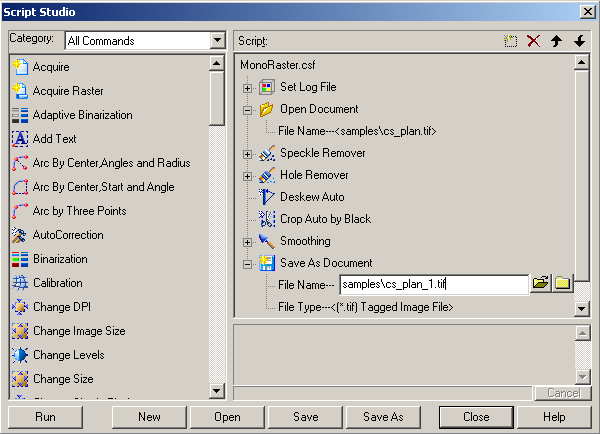Screen dimensions: 600x434
Task: Expand the Smoothing step node
Action: coord(247,241)
